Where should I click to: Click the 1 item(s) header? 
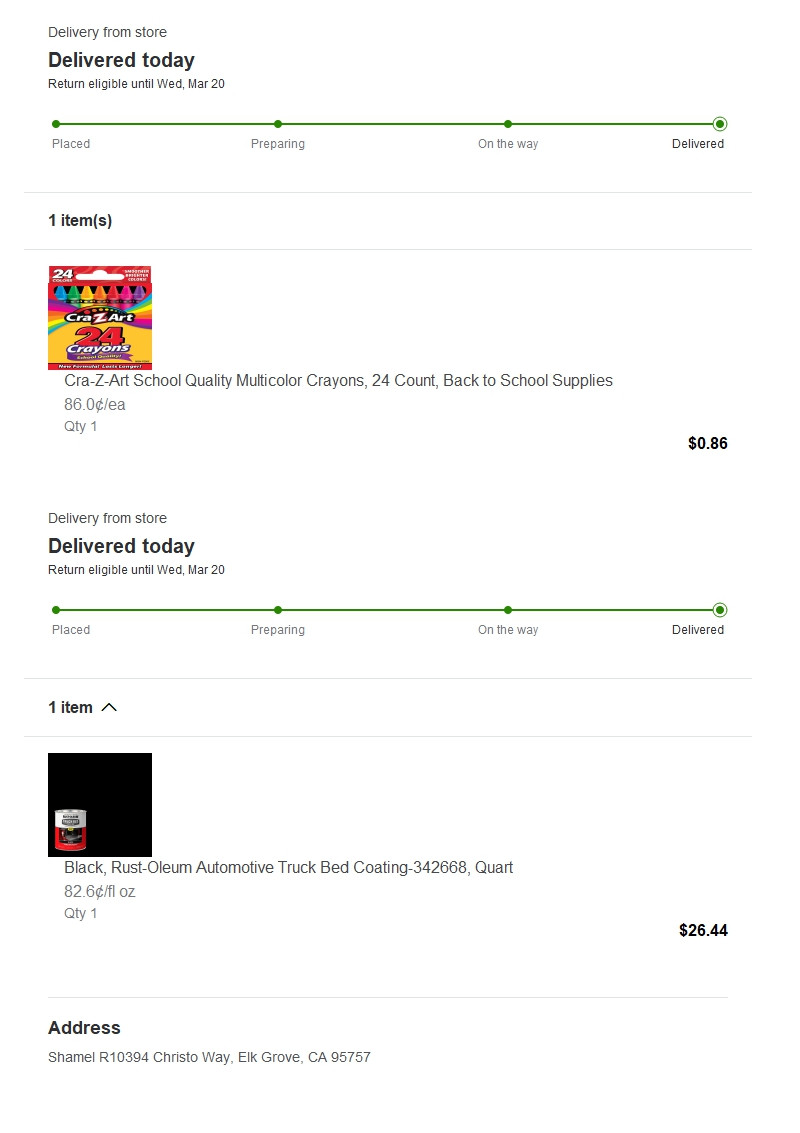[80, 220]
